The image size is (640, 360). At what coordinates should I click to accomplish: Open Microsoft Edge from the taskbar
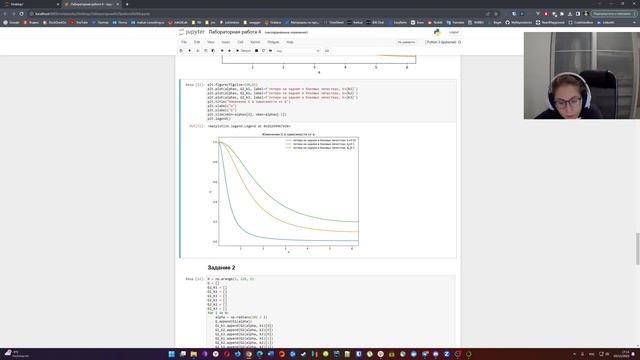[260, 354]
